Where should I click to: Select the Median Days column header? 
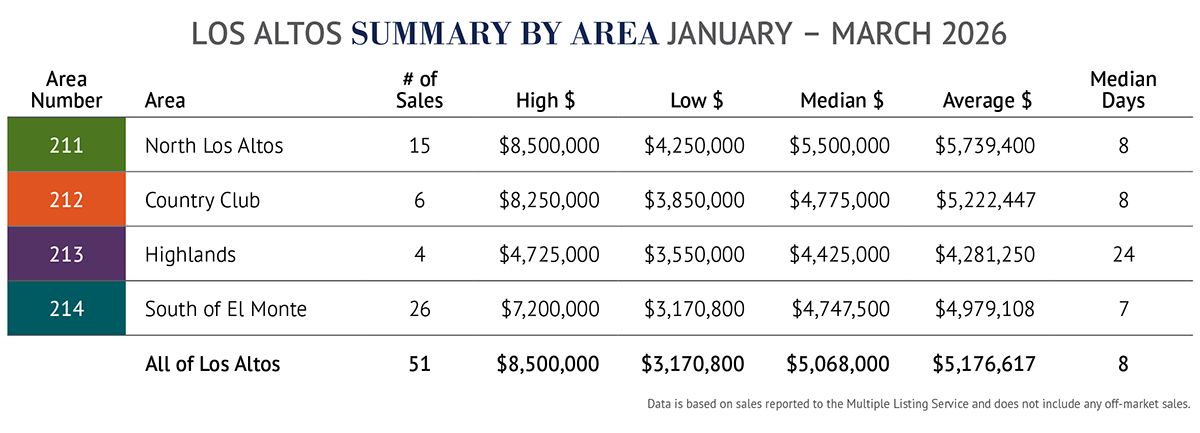click(x=1123, y=90)
